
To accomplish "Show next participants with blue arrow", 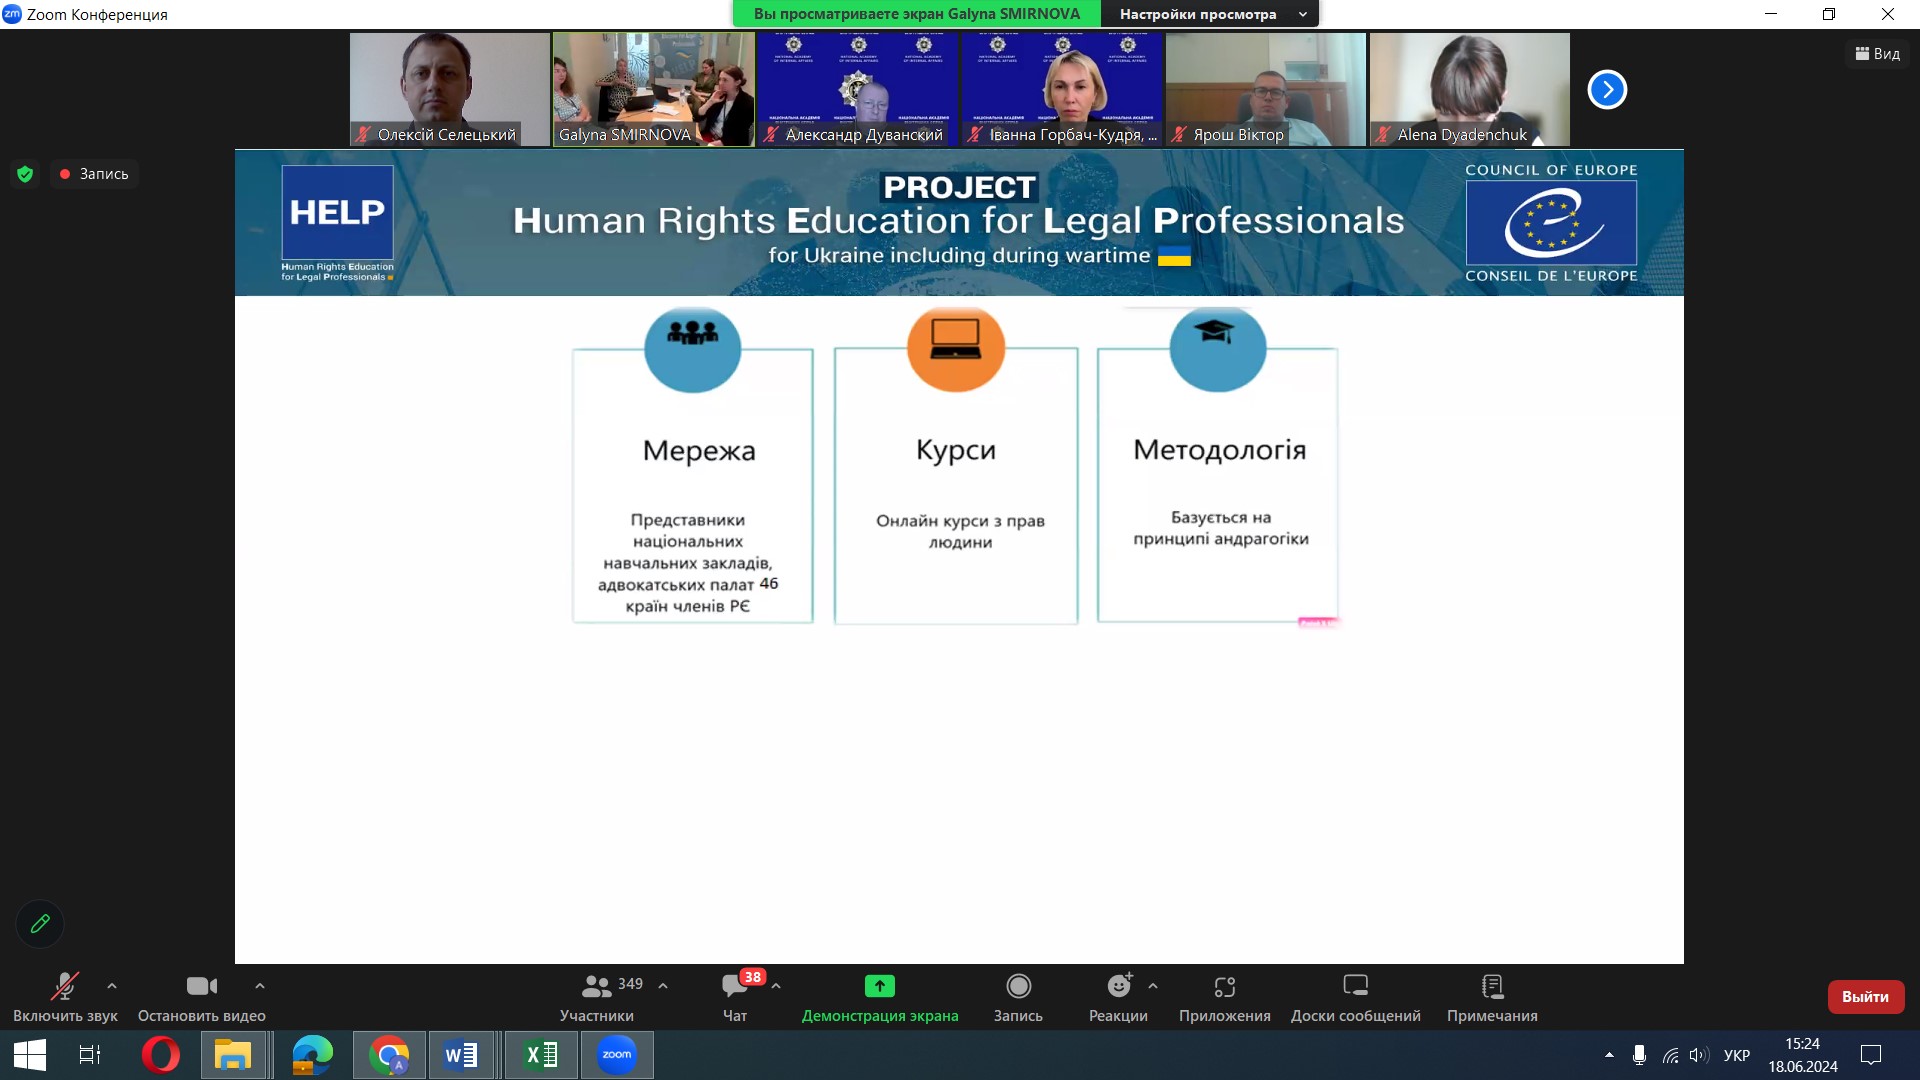I will [1607, 90].
